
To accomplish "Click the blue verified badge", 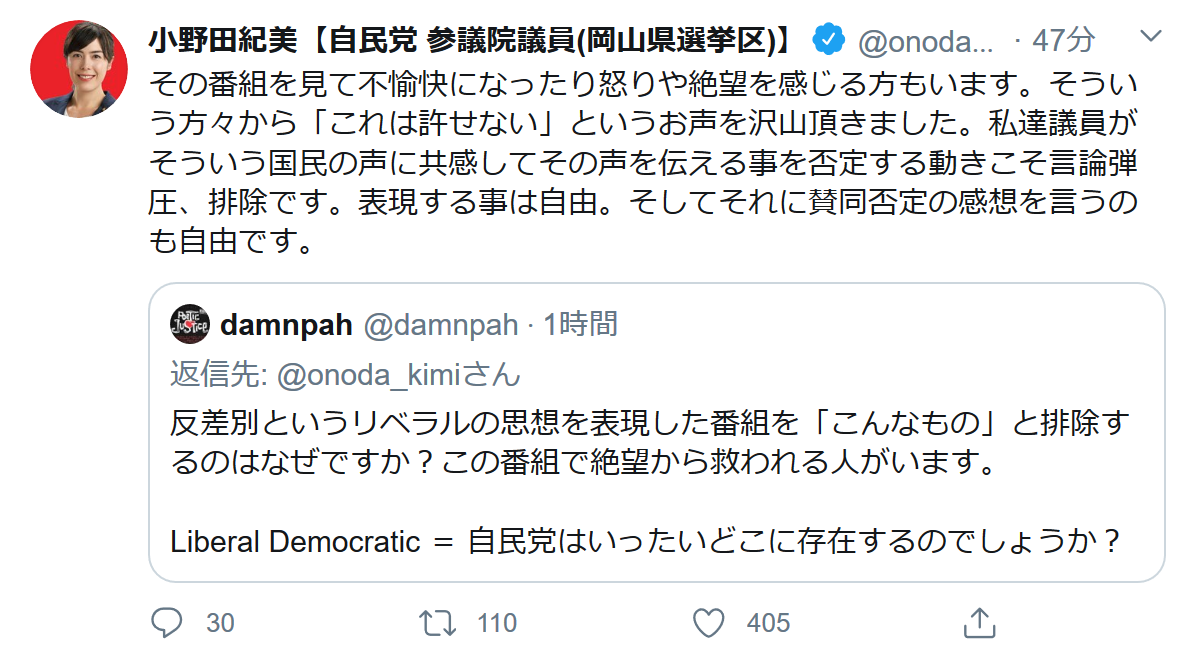I will (827, 40).
